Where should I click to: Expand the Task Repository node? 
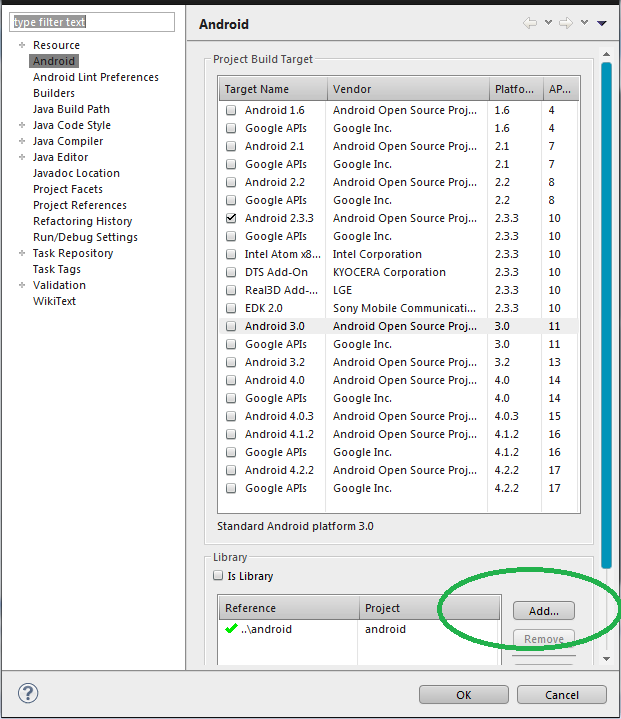(x=22, y=253)
